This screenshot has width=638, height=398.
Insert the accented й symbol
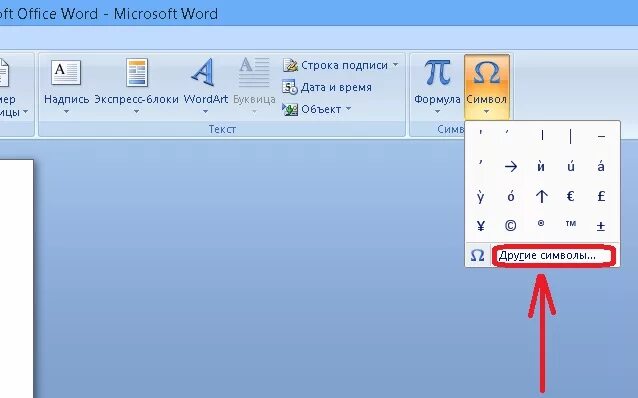[541, 166]
